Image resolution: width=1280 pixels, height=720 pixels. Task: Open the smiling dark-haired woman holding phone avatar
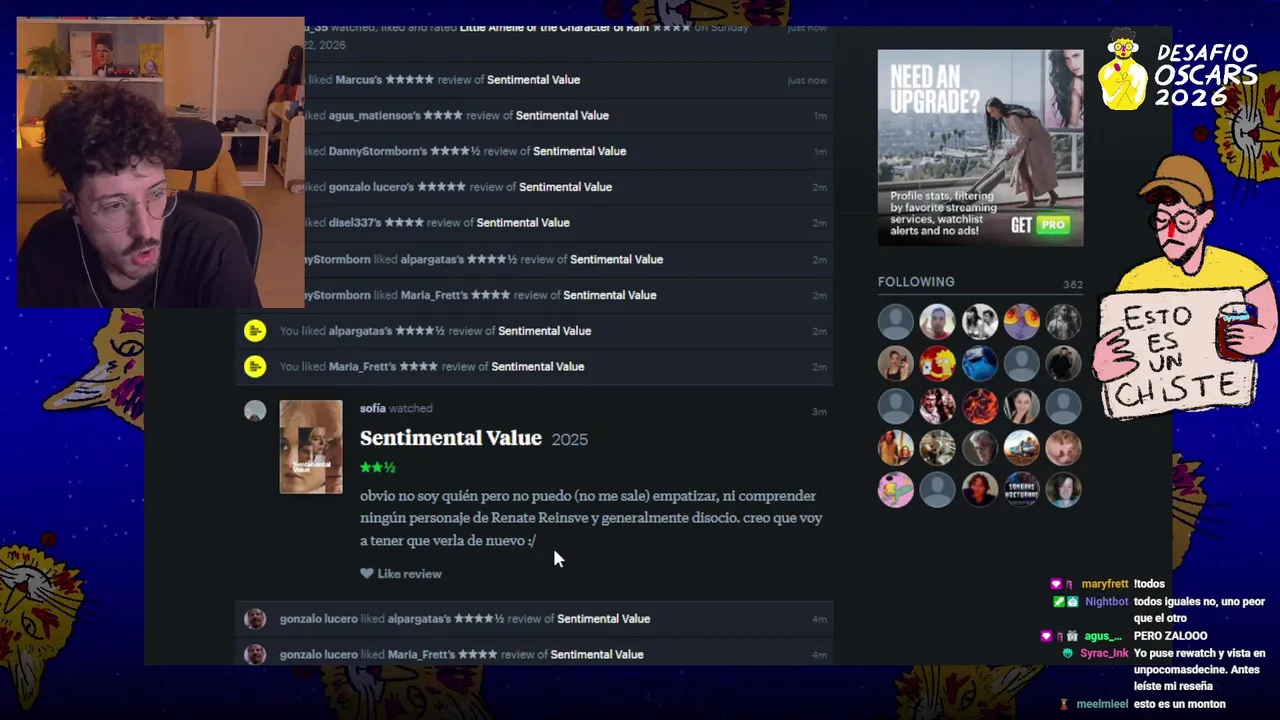tap(1022, 406)
